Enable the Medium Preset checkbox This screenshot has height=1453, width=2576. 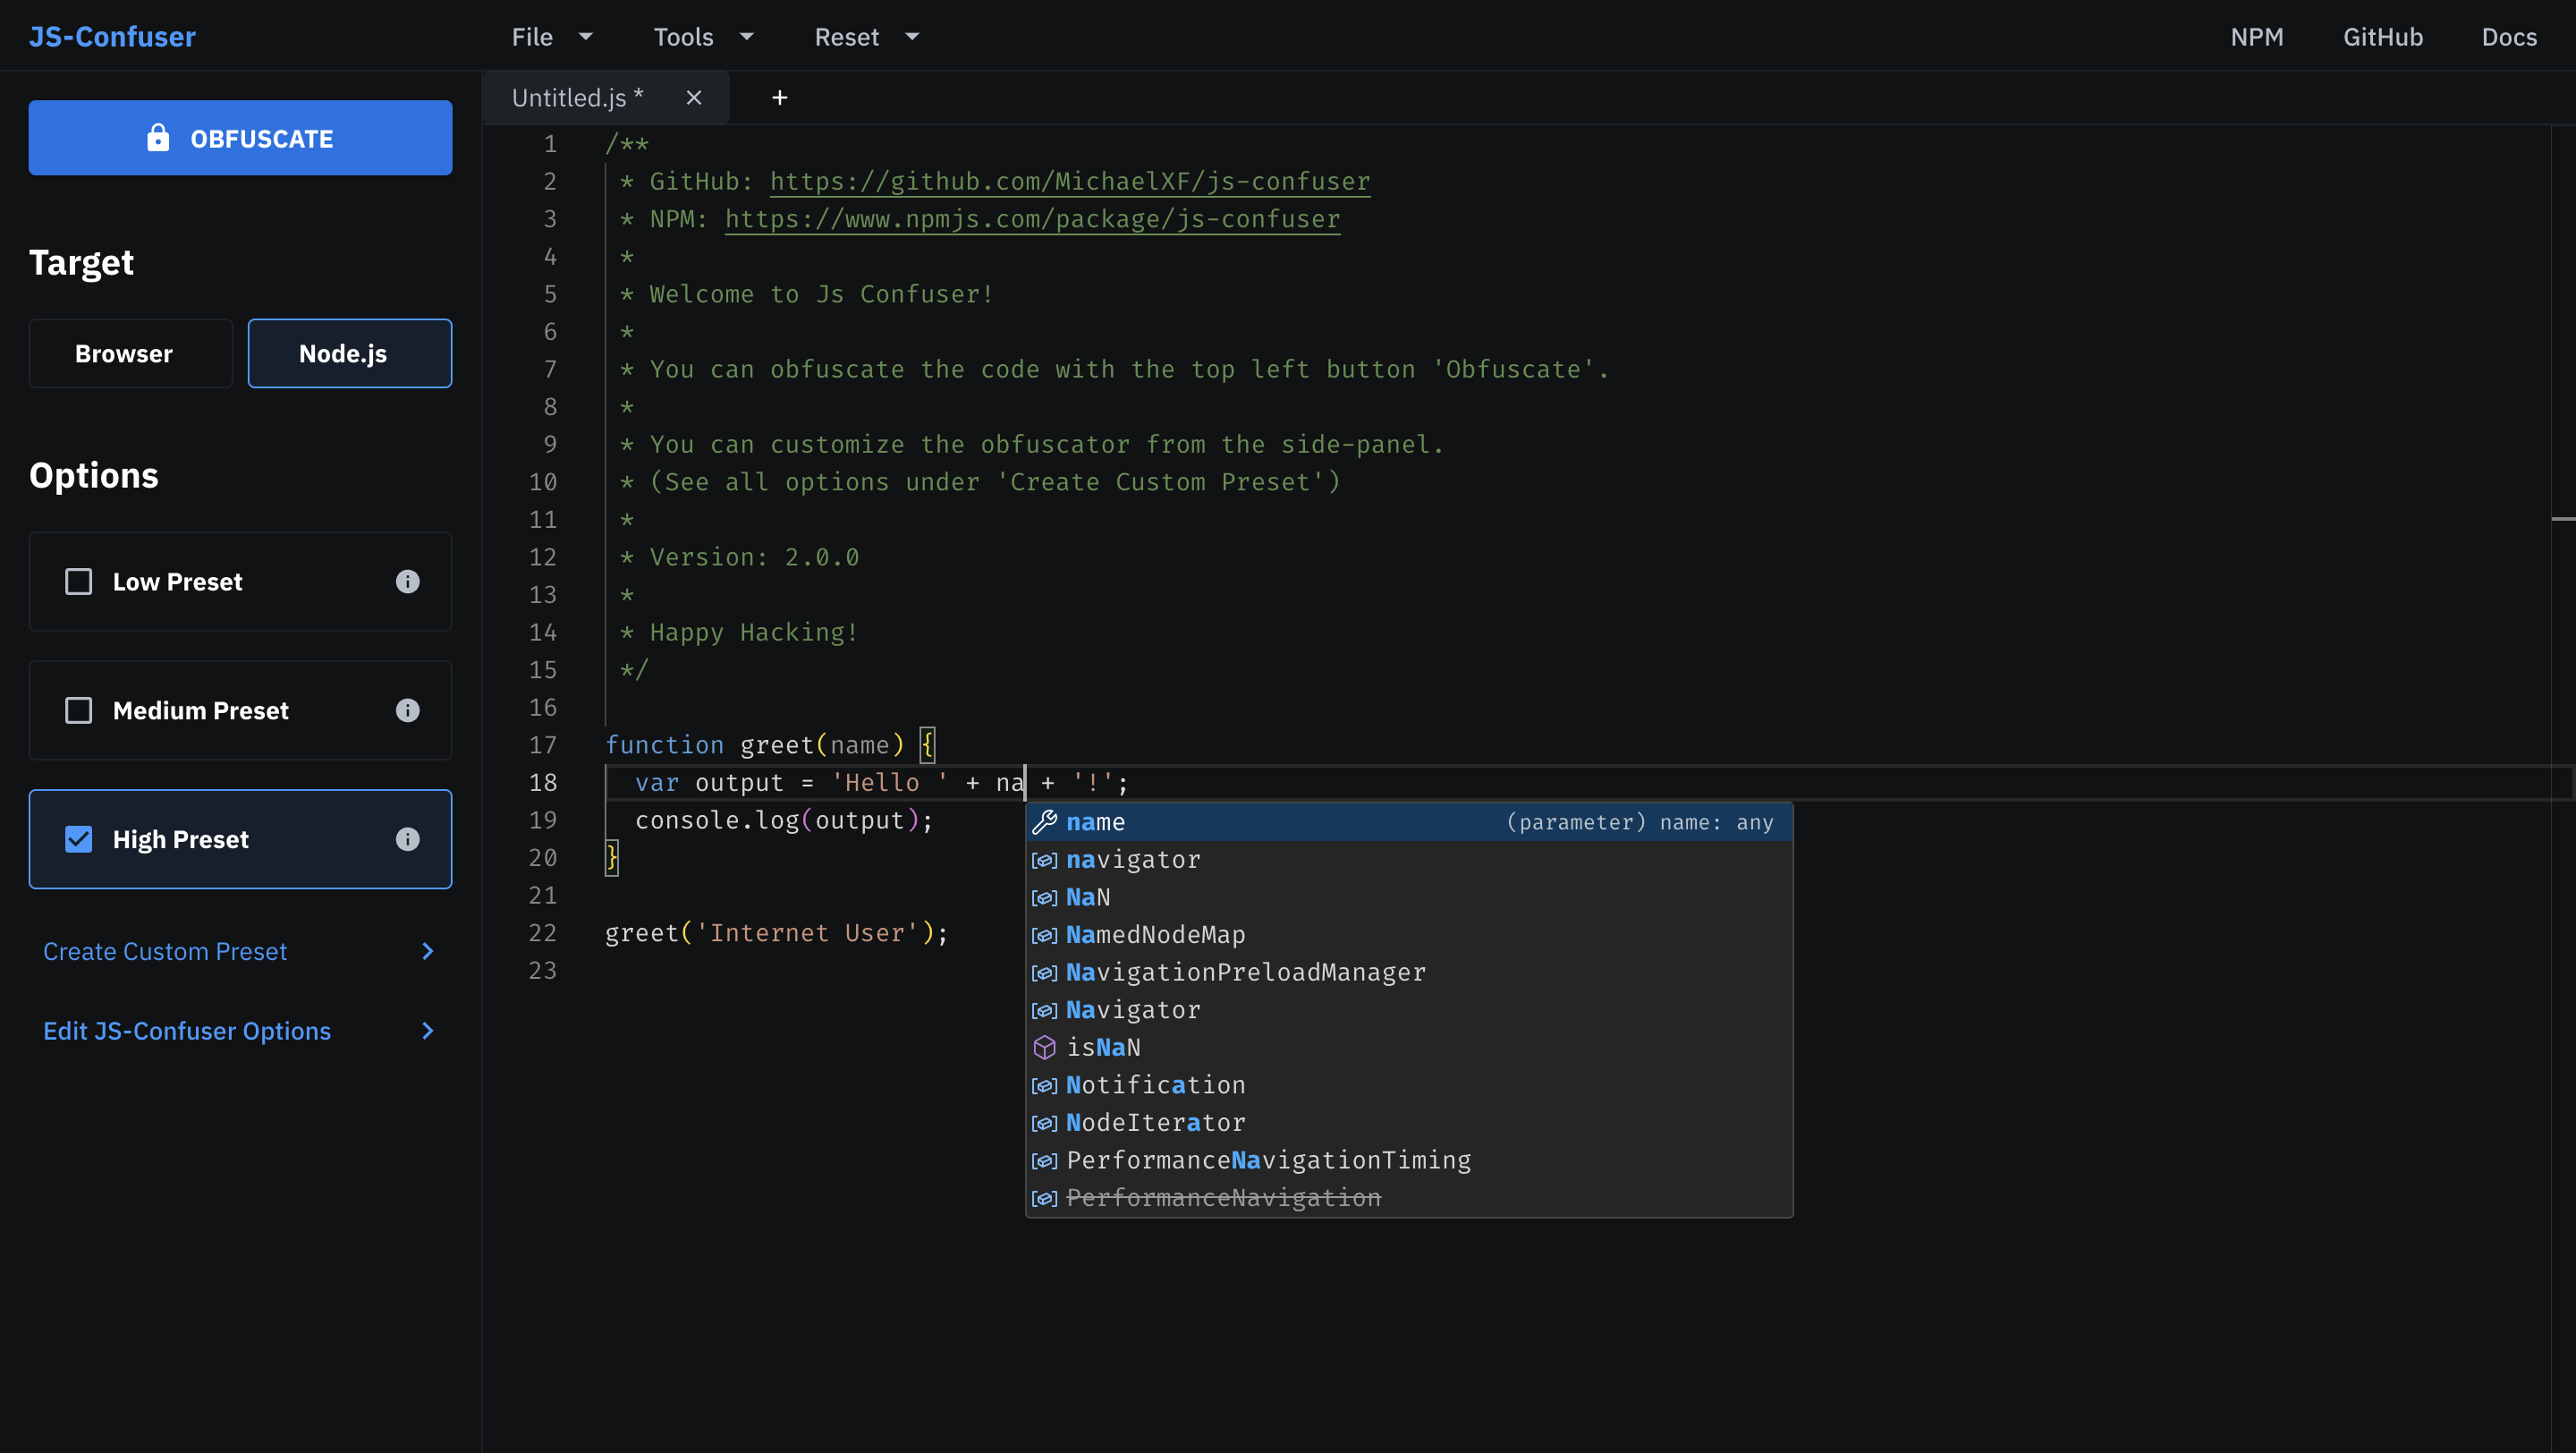(78, 711)
